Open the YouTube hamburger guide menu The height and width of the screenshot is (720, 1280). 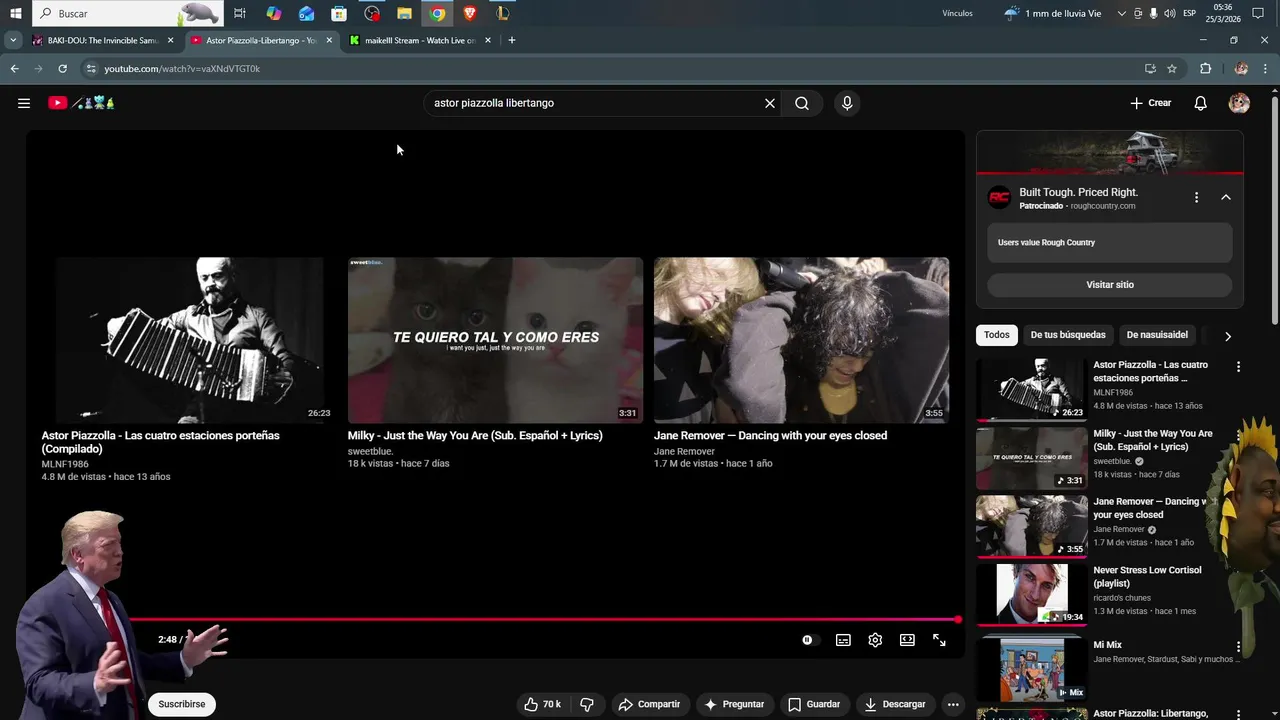24,103
